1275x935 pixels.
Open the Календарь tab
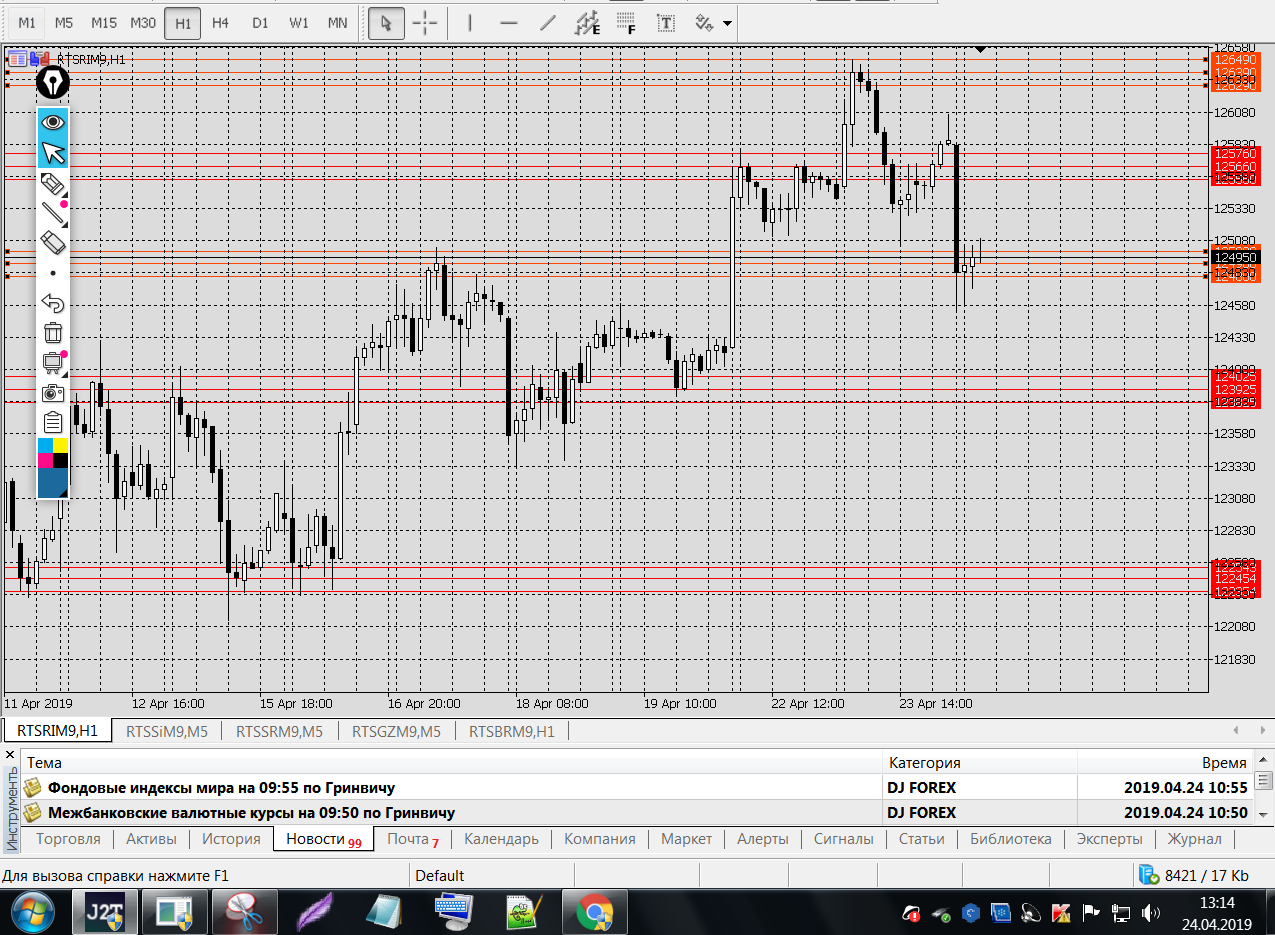(x=501, y=839)
